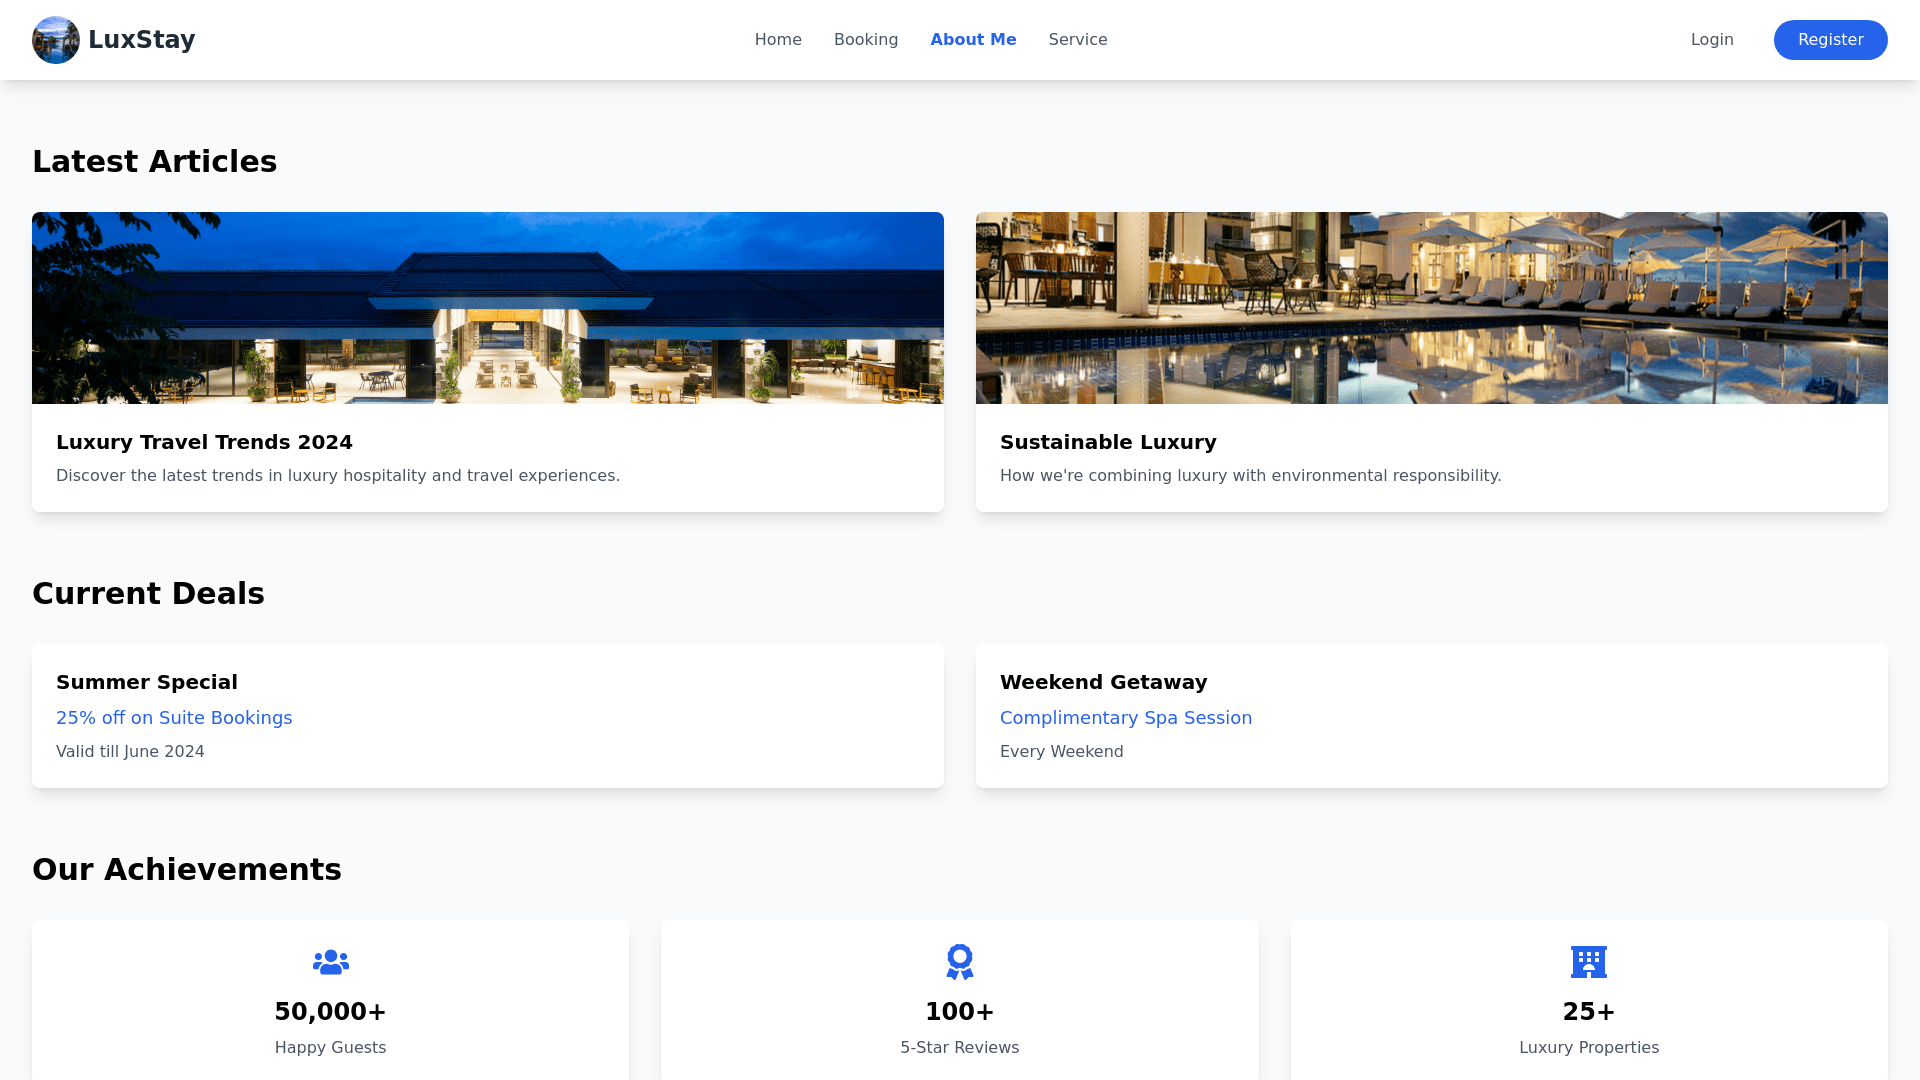Select the Summer Special deal card heading

pyautogui.click(x=147, y=682)
